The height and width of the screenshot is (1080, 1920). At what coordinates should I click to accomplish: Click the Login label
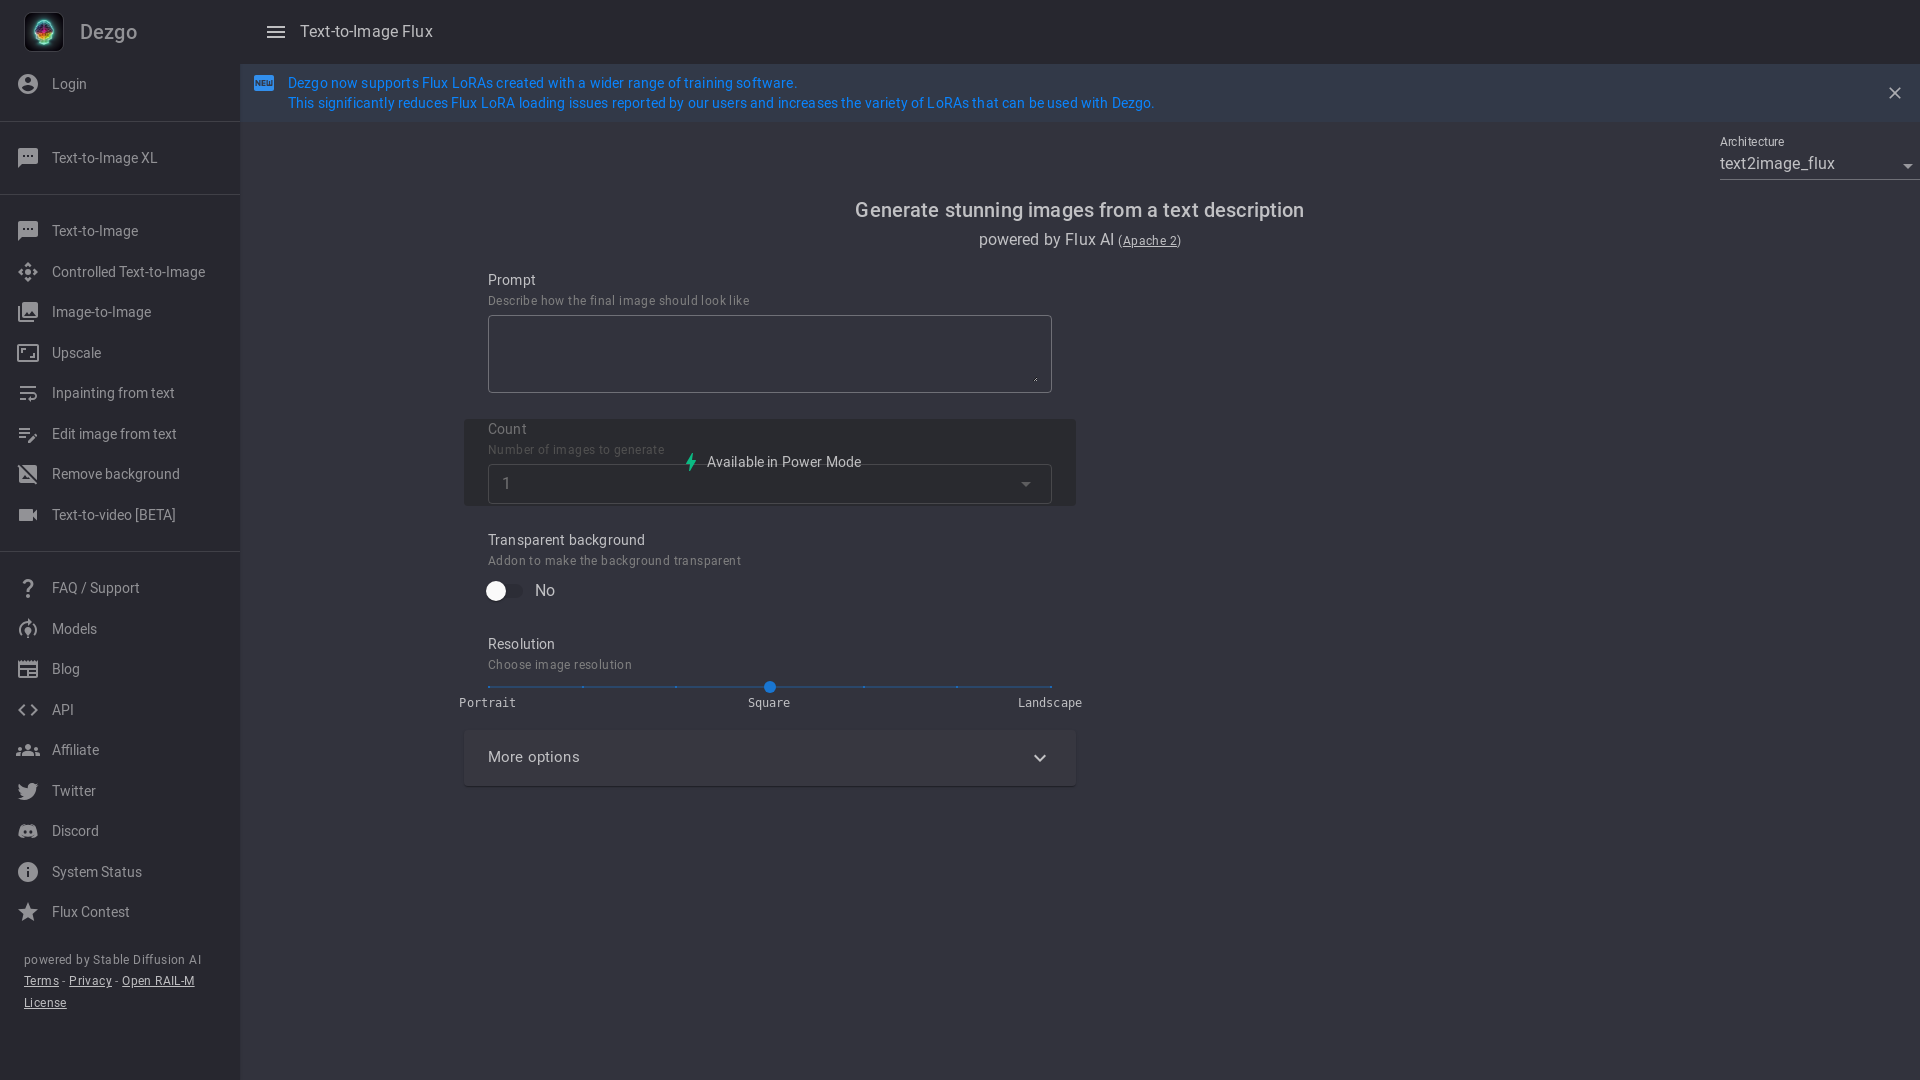(x=69, y=84)
